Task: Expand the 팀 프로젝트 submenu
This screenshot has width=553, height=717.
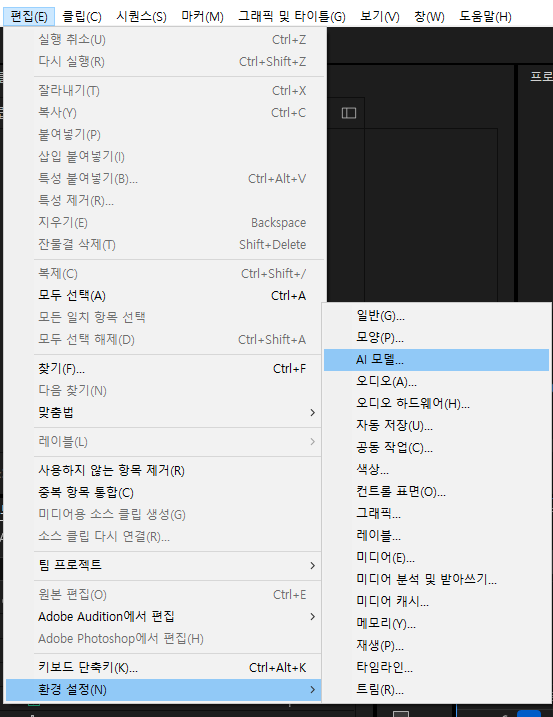Action: 164,565
